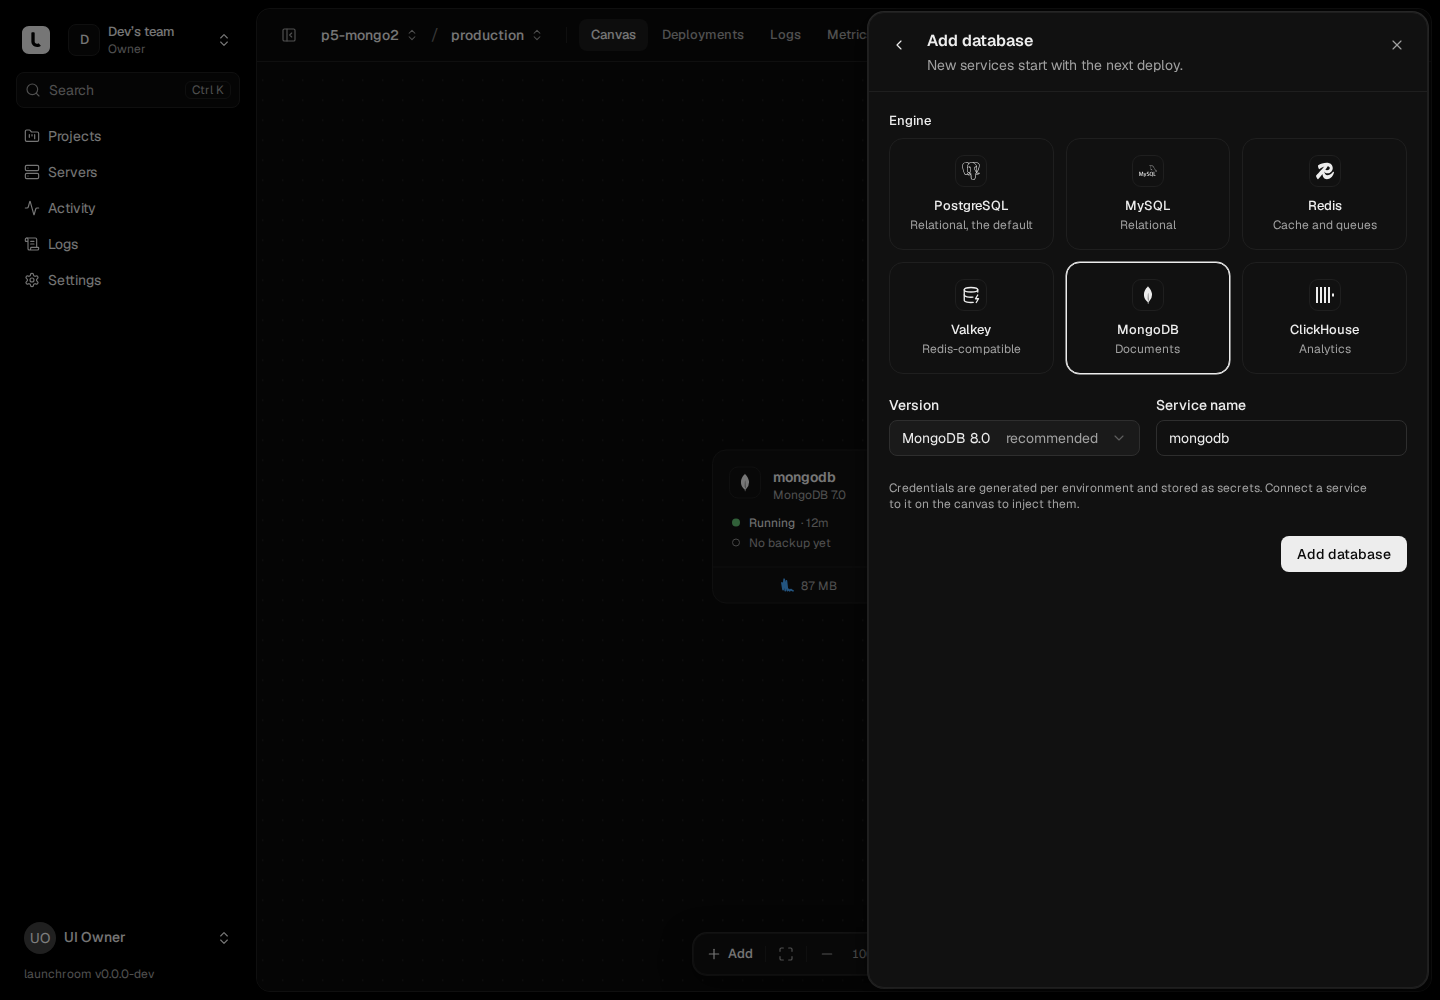Pick the Redis engine card

tap(1324, 194)
